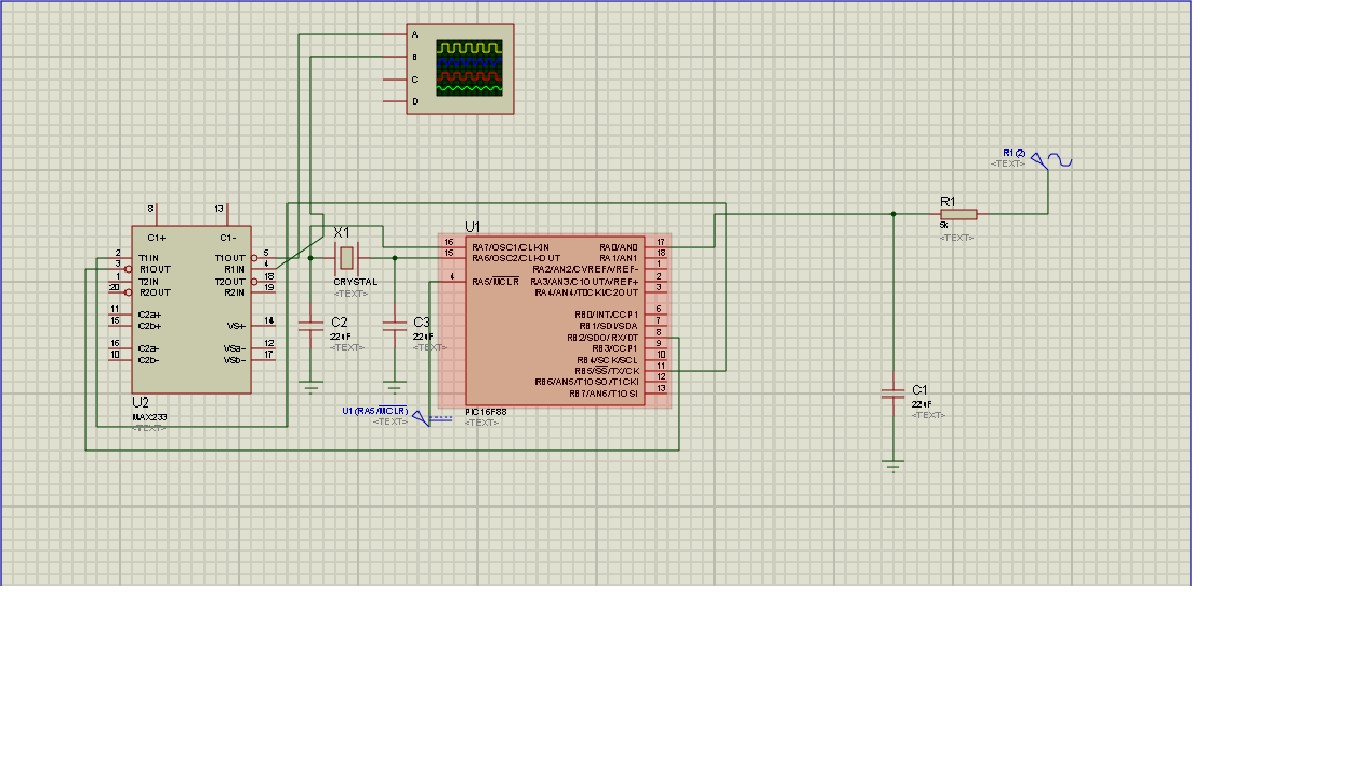Click the RA0/AN0 pin 17 on PIC
Screen dimensions: 1360x768
[657, 246]
